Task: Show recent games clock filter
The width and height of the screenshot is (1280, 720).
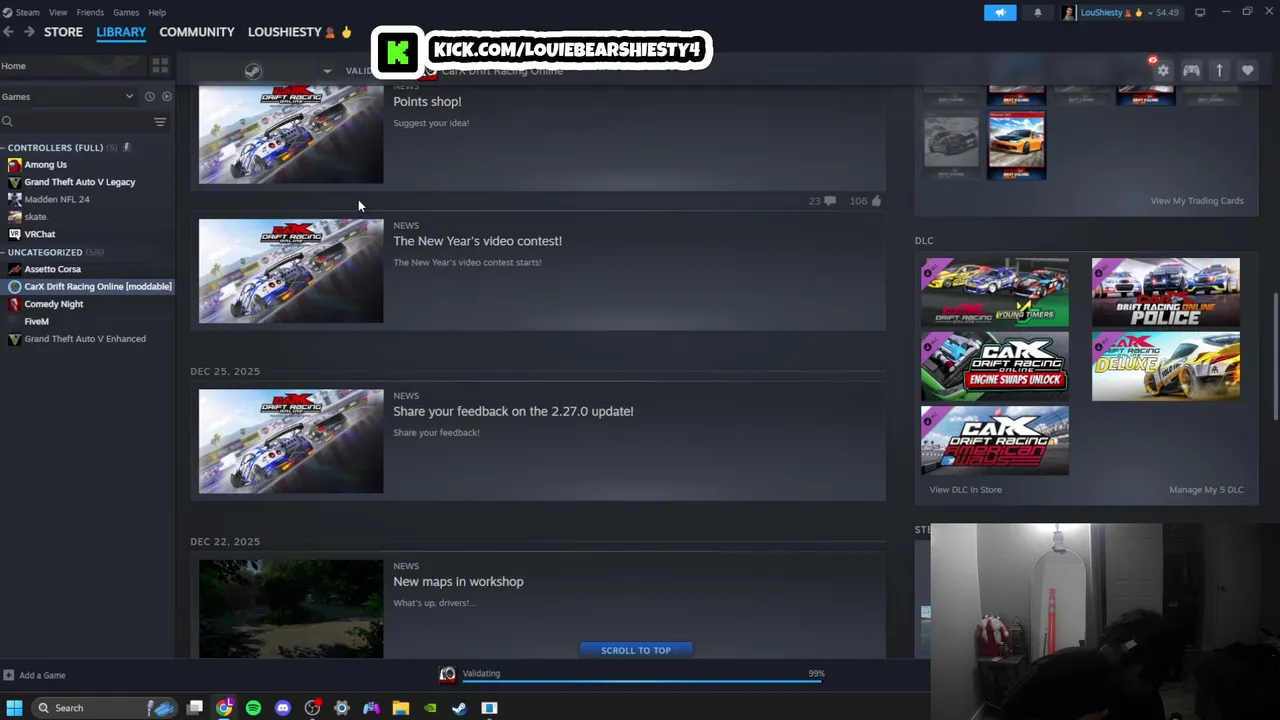Action: (x=149, y=96)
